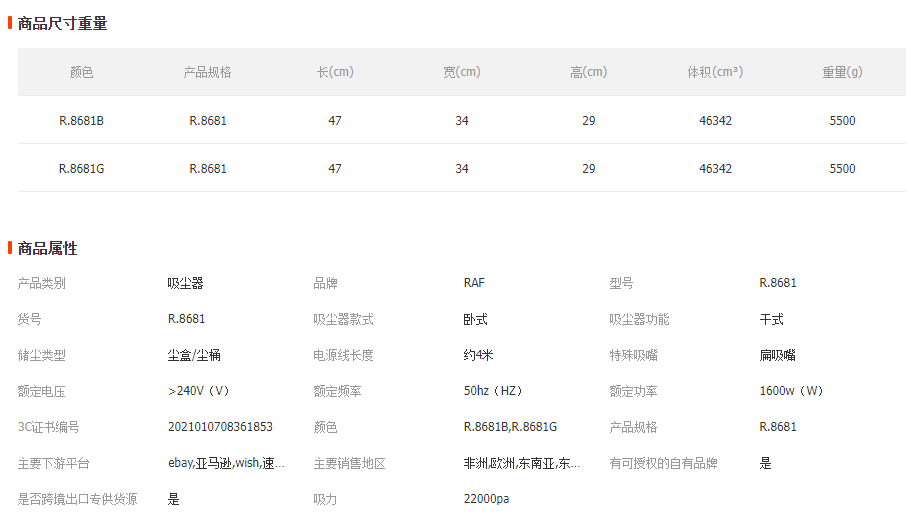
Task: Click the 吸尘器 category value
Action: point(185,283)
